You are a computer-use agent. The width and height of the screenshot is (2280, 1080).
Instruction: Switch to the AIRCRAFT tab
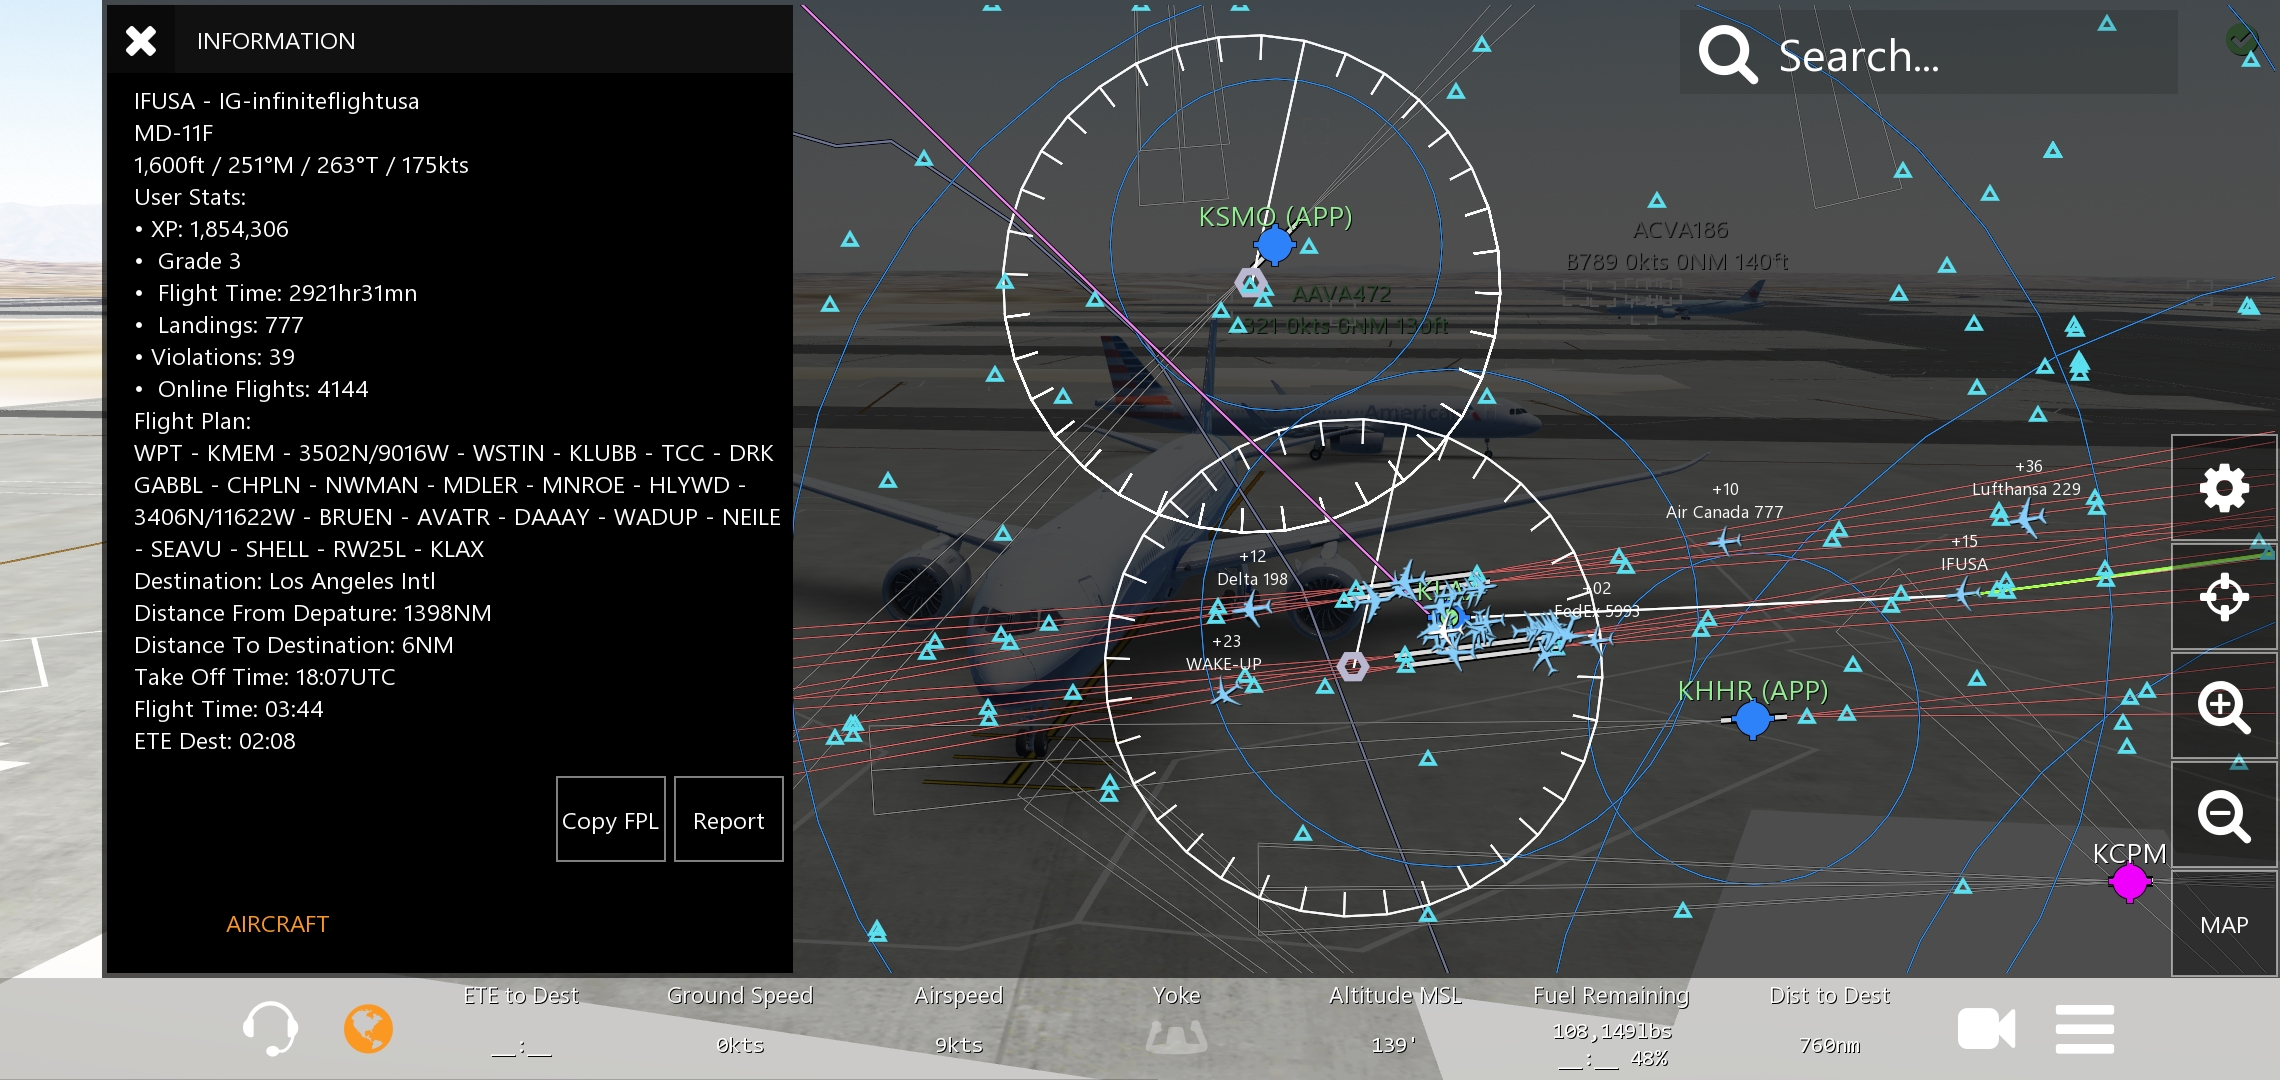click(277, 924)
